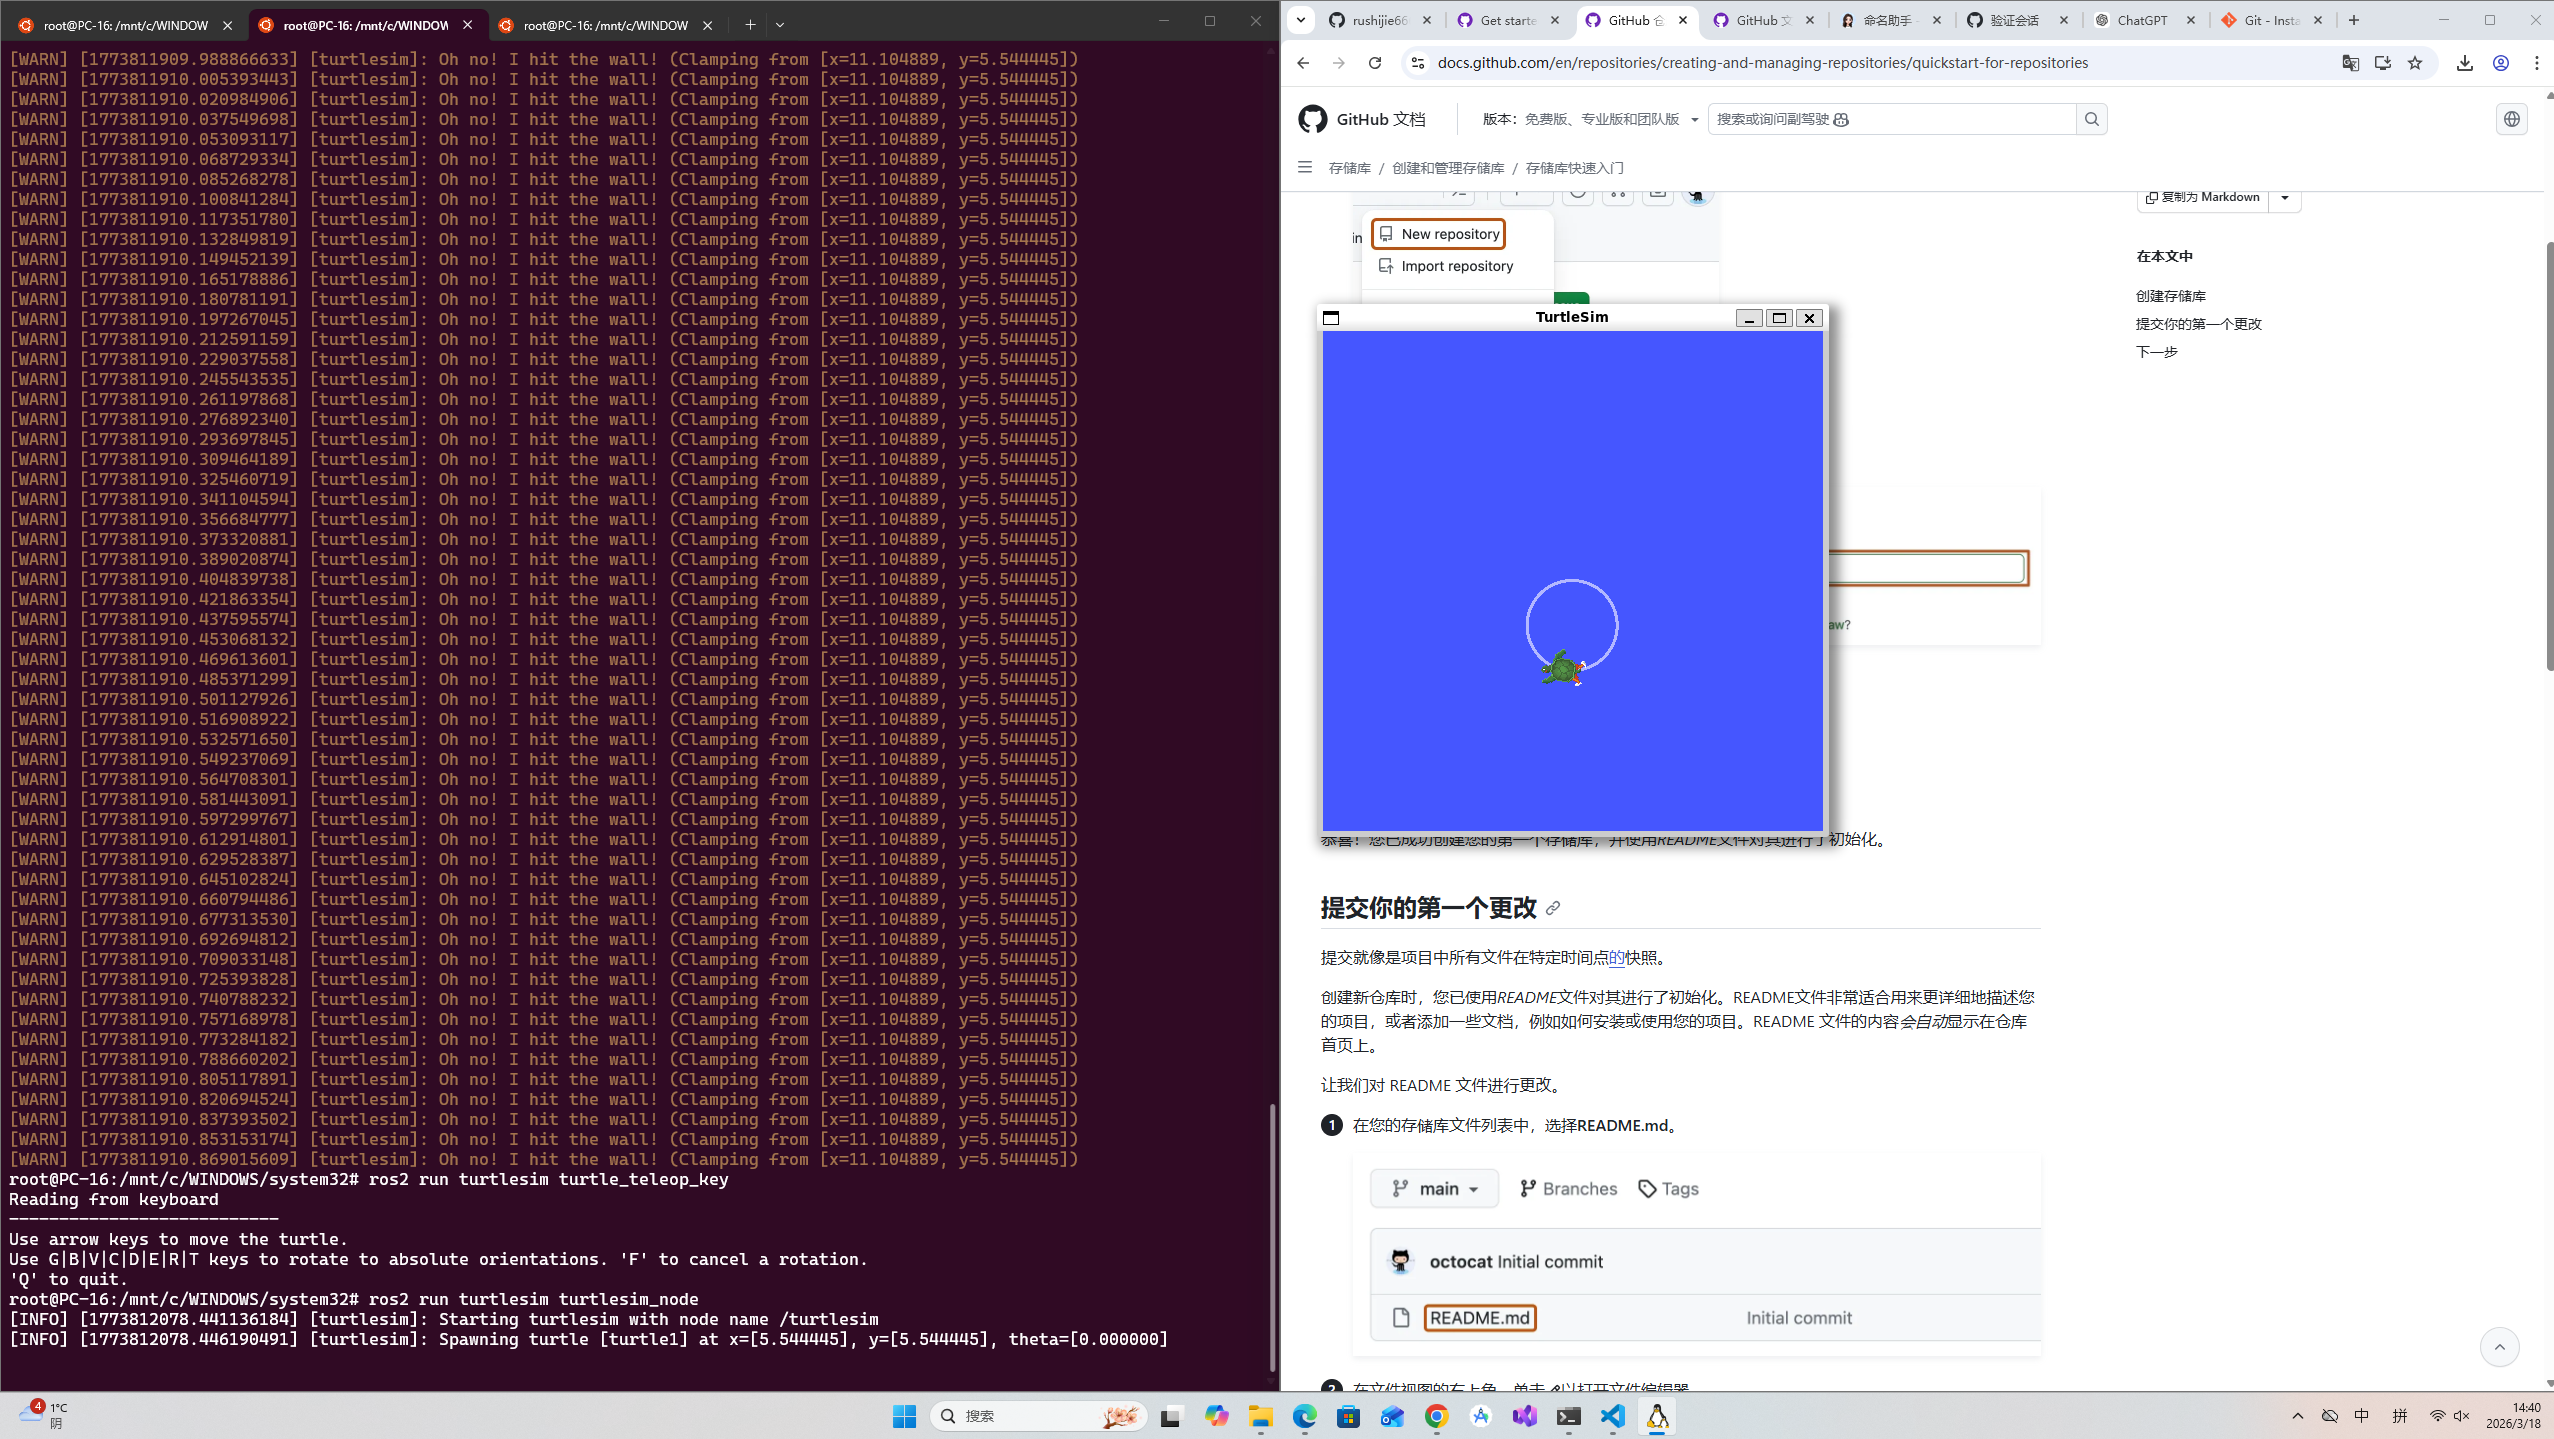Select the first Windows Terminal tab

[125, 25]
